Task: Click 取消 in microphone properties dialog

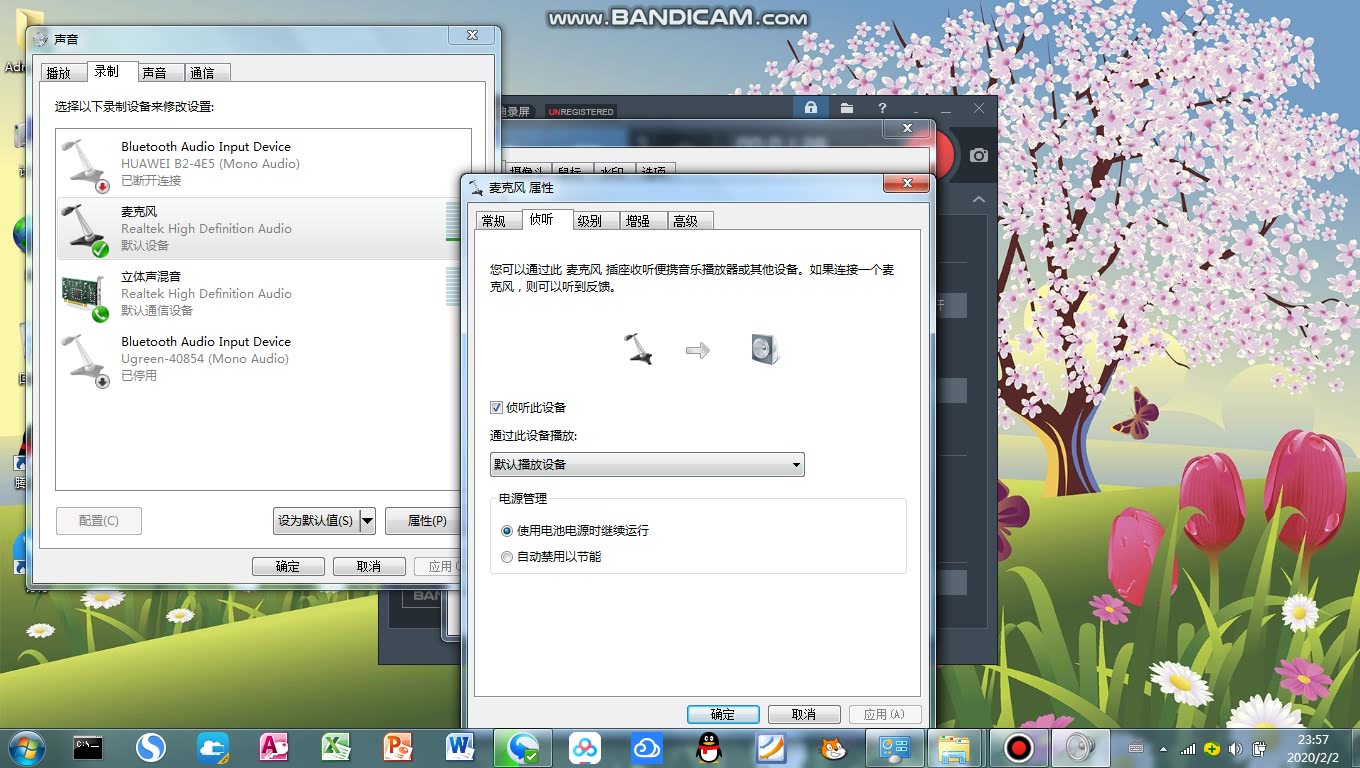Action: (x=804, y=714)
